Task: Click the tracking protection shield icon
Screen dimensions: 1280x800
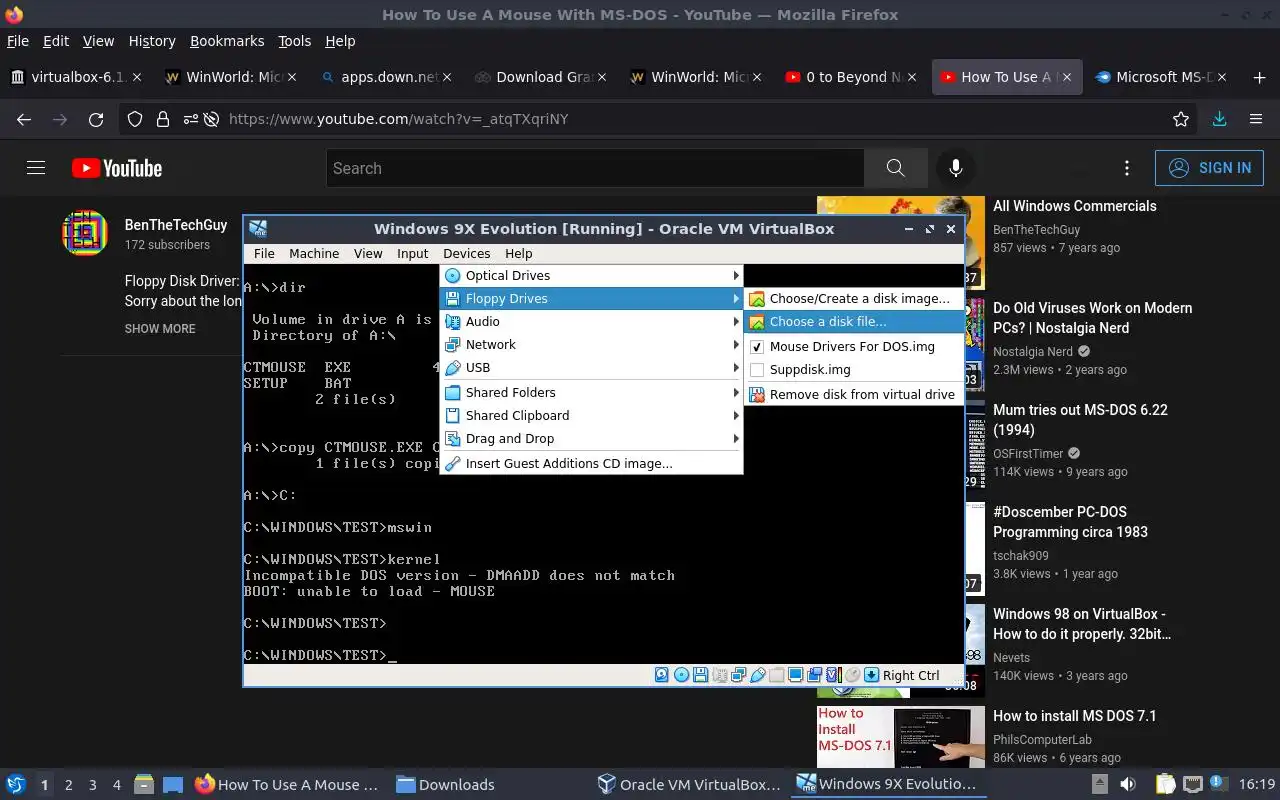Action: tap(135, 119)
